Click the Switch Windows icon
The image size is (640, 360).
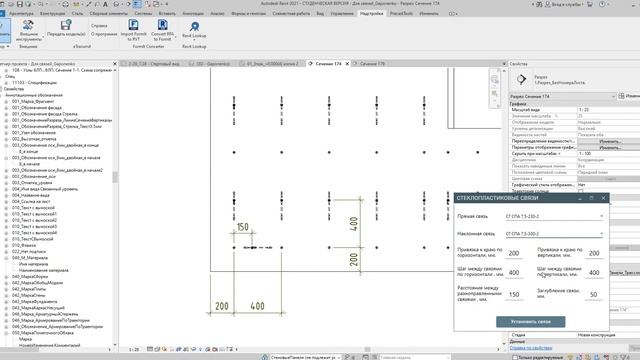pos(156,4)
